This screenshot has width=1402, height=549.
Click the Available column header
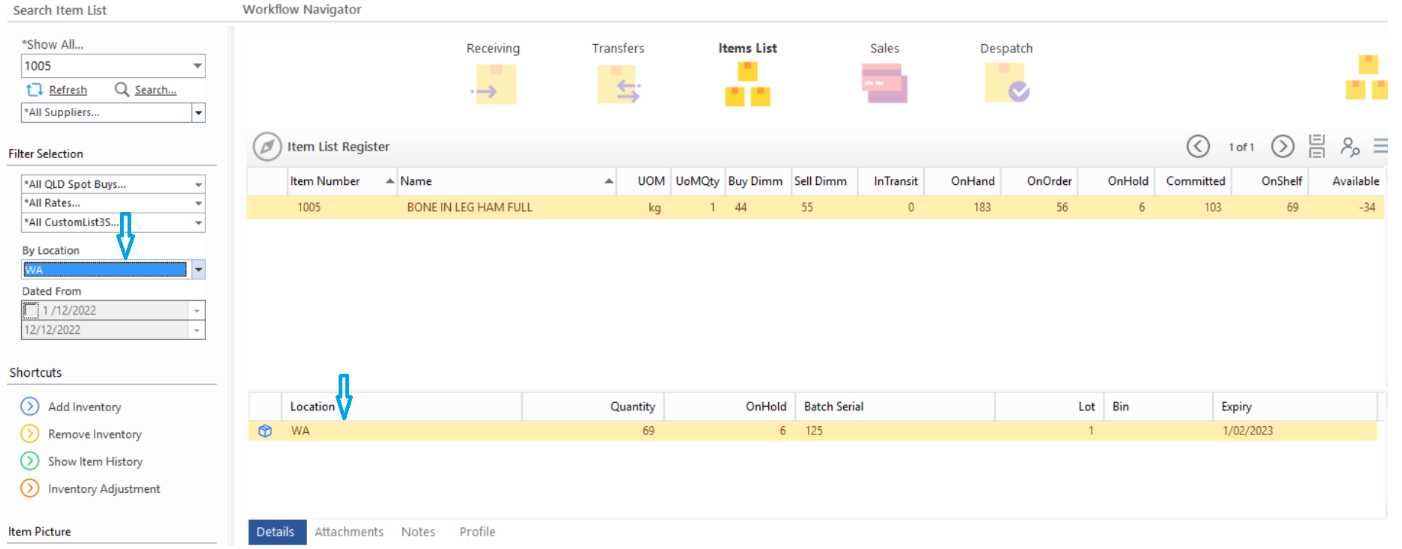click(1357, 181)
